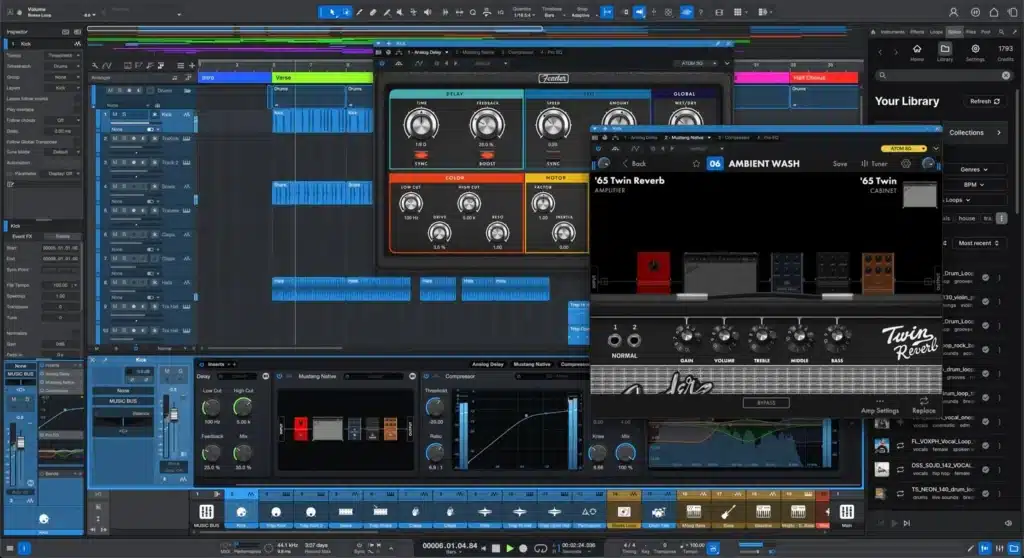Toggle Sync on Analog Delay time
This screenshot has height=558, width=1024.
point(421,156)
